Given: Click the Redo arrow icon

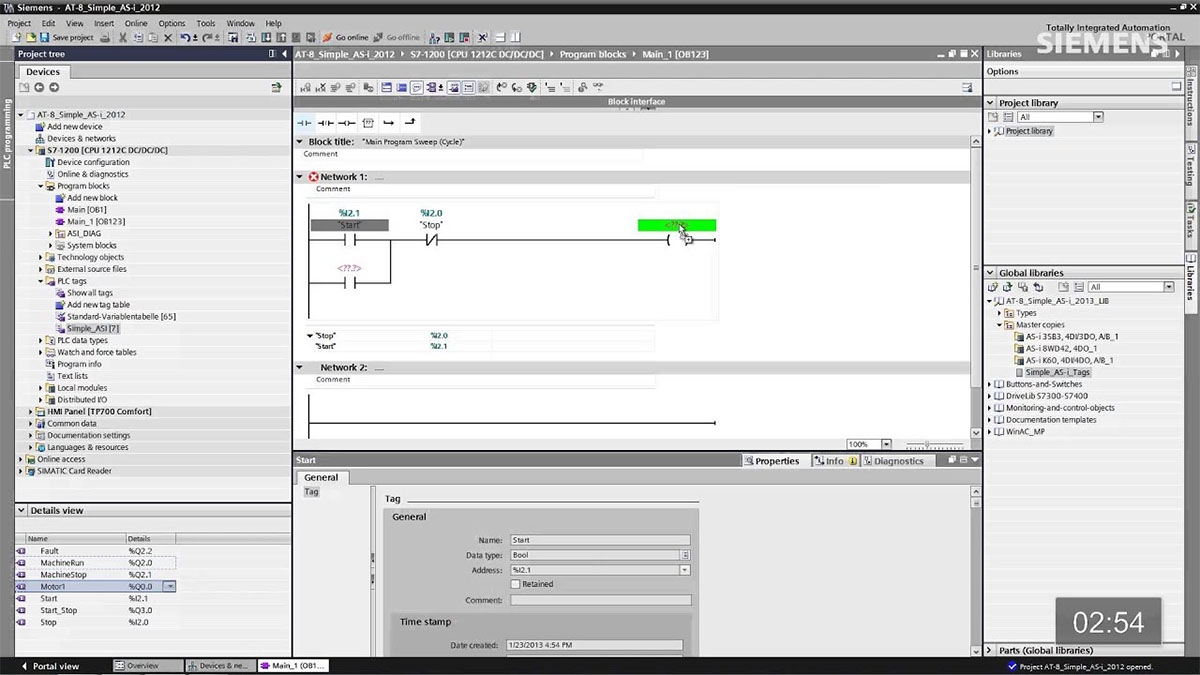Looking at the screenshot, I should pyautogui.click(x=205, y=37).
